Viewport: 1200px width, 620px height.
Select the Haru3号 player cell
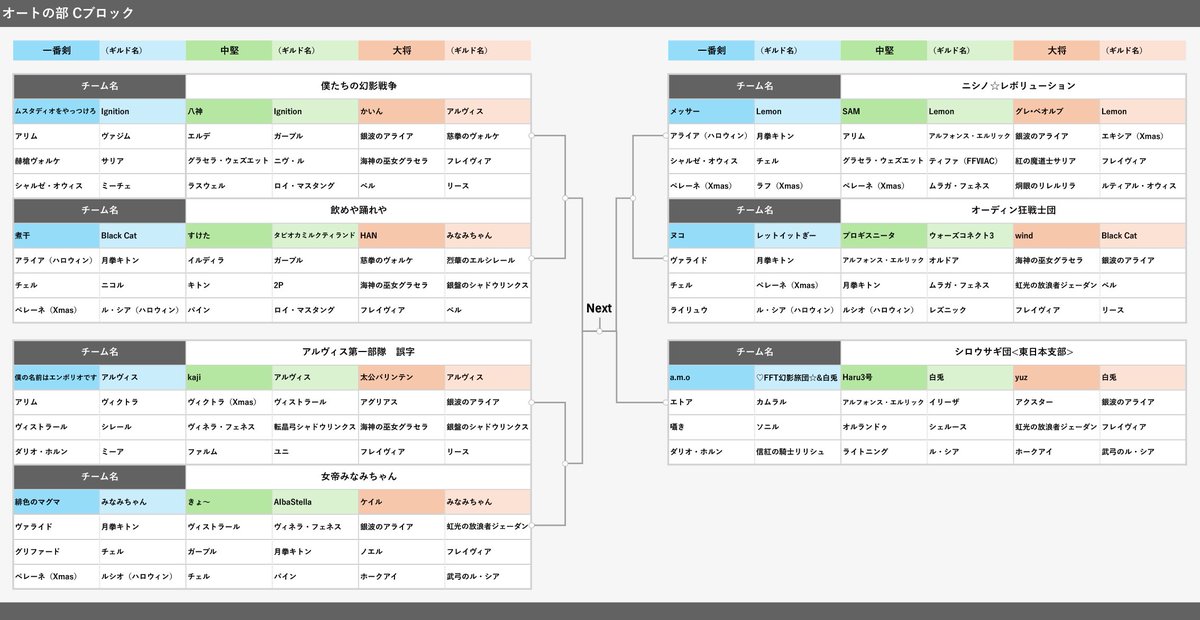[884, 377]
